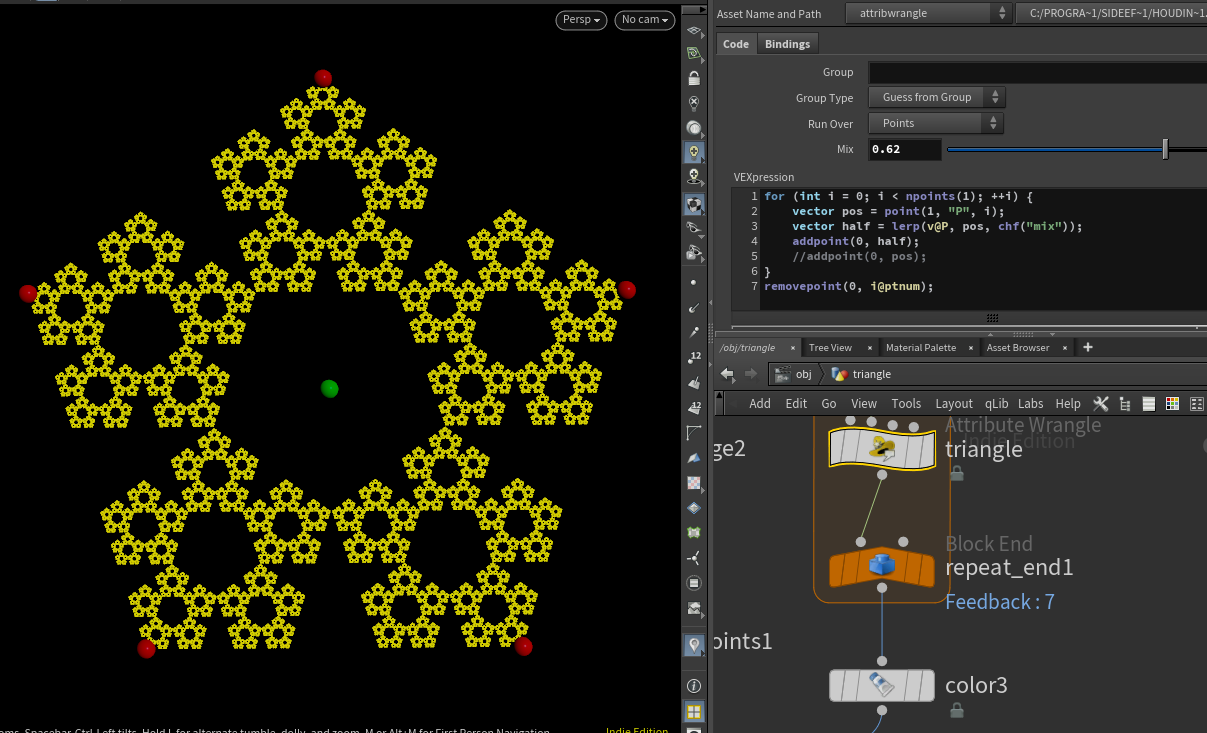
Task: Open the No cam camera dropdown
Action: (644, 20)
